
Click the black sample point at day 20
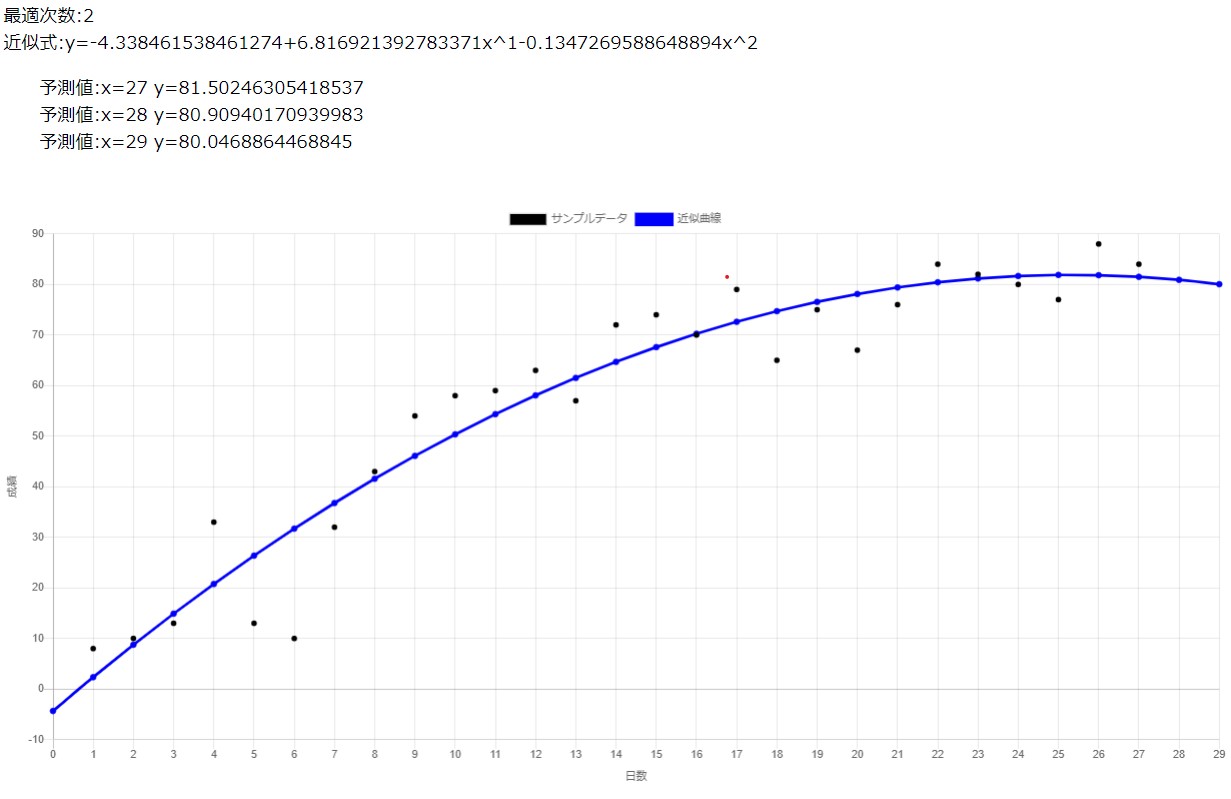coord(857,350)
